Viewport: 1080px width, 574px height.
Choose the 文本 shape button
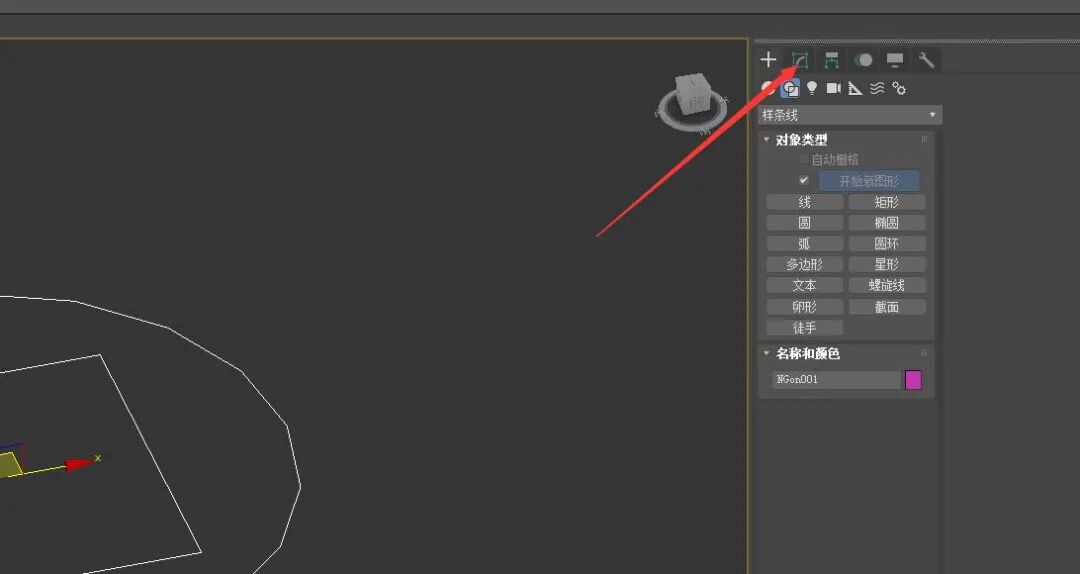click(804, 285)
